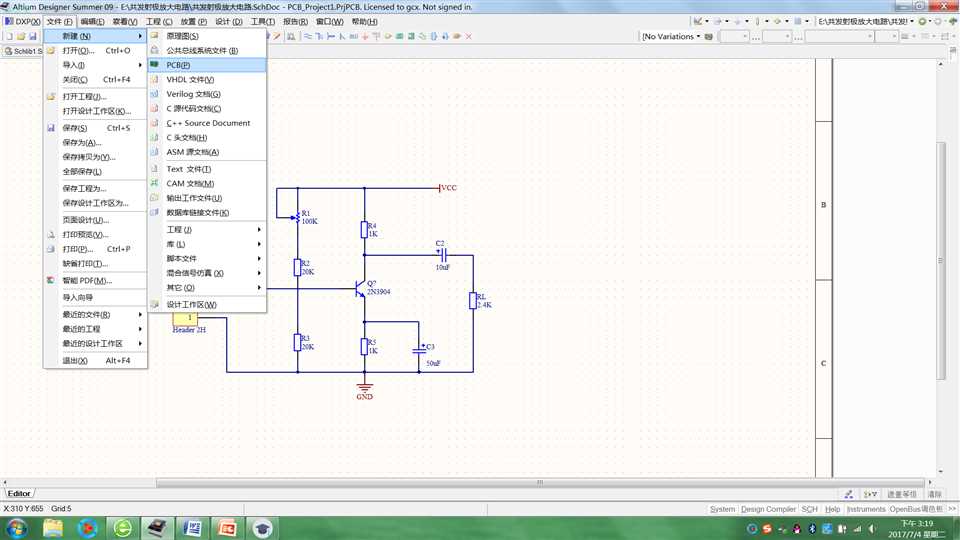Open Word from the taskbar
960x540 pixels.
click(192, 528)
